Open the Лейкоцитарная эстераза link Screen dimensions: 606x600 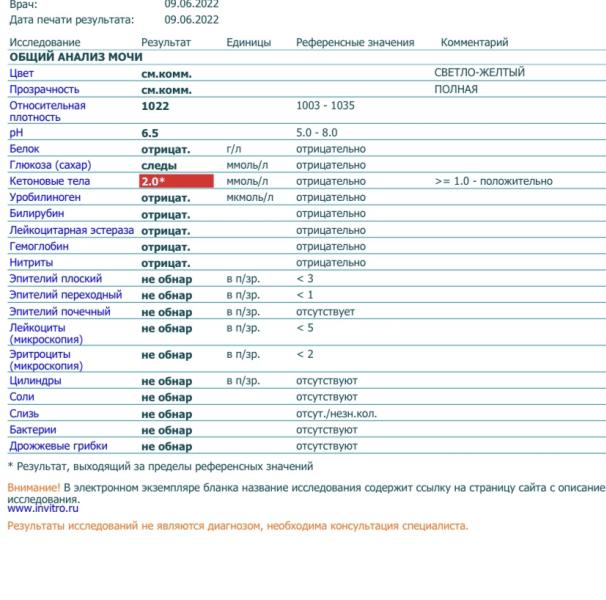click(71, 230)
